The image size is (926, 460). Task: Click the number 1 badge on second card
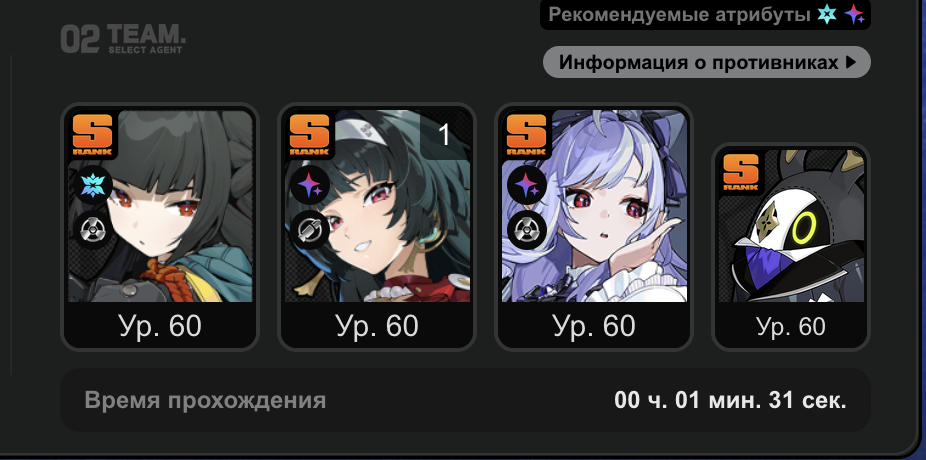click(x=445, y=135)
